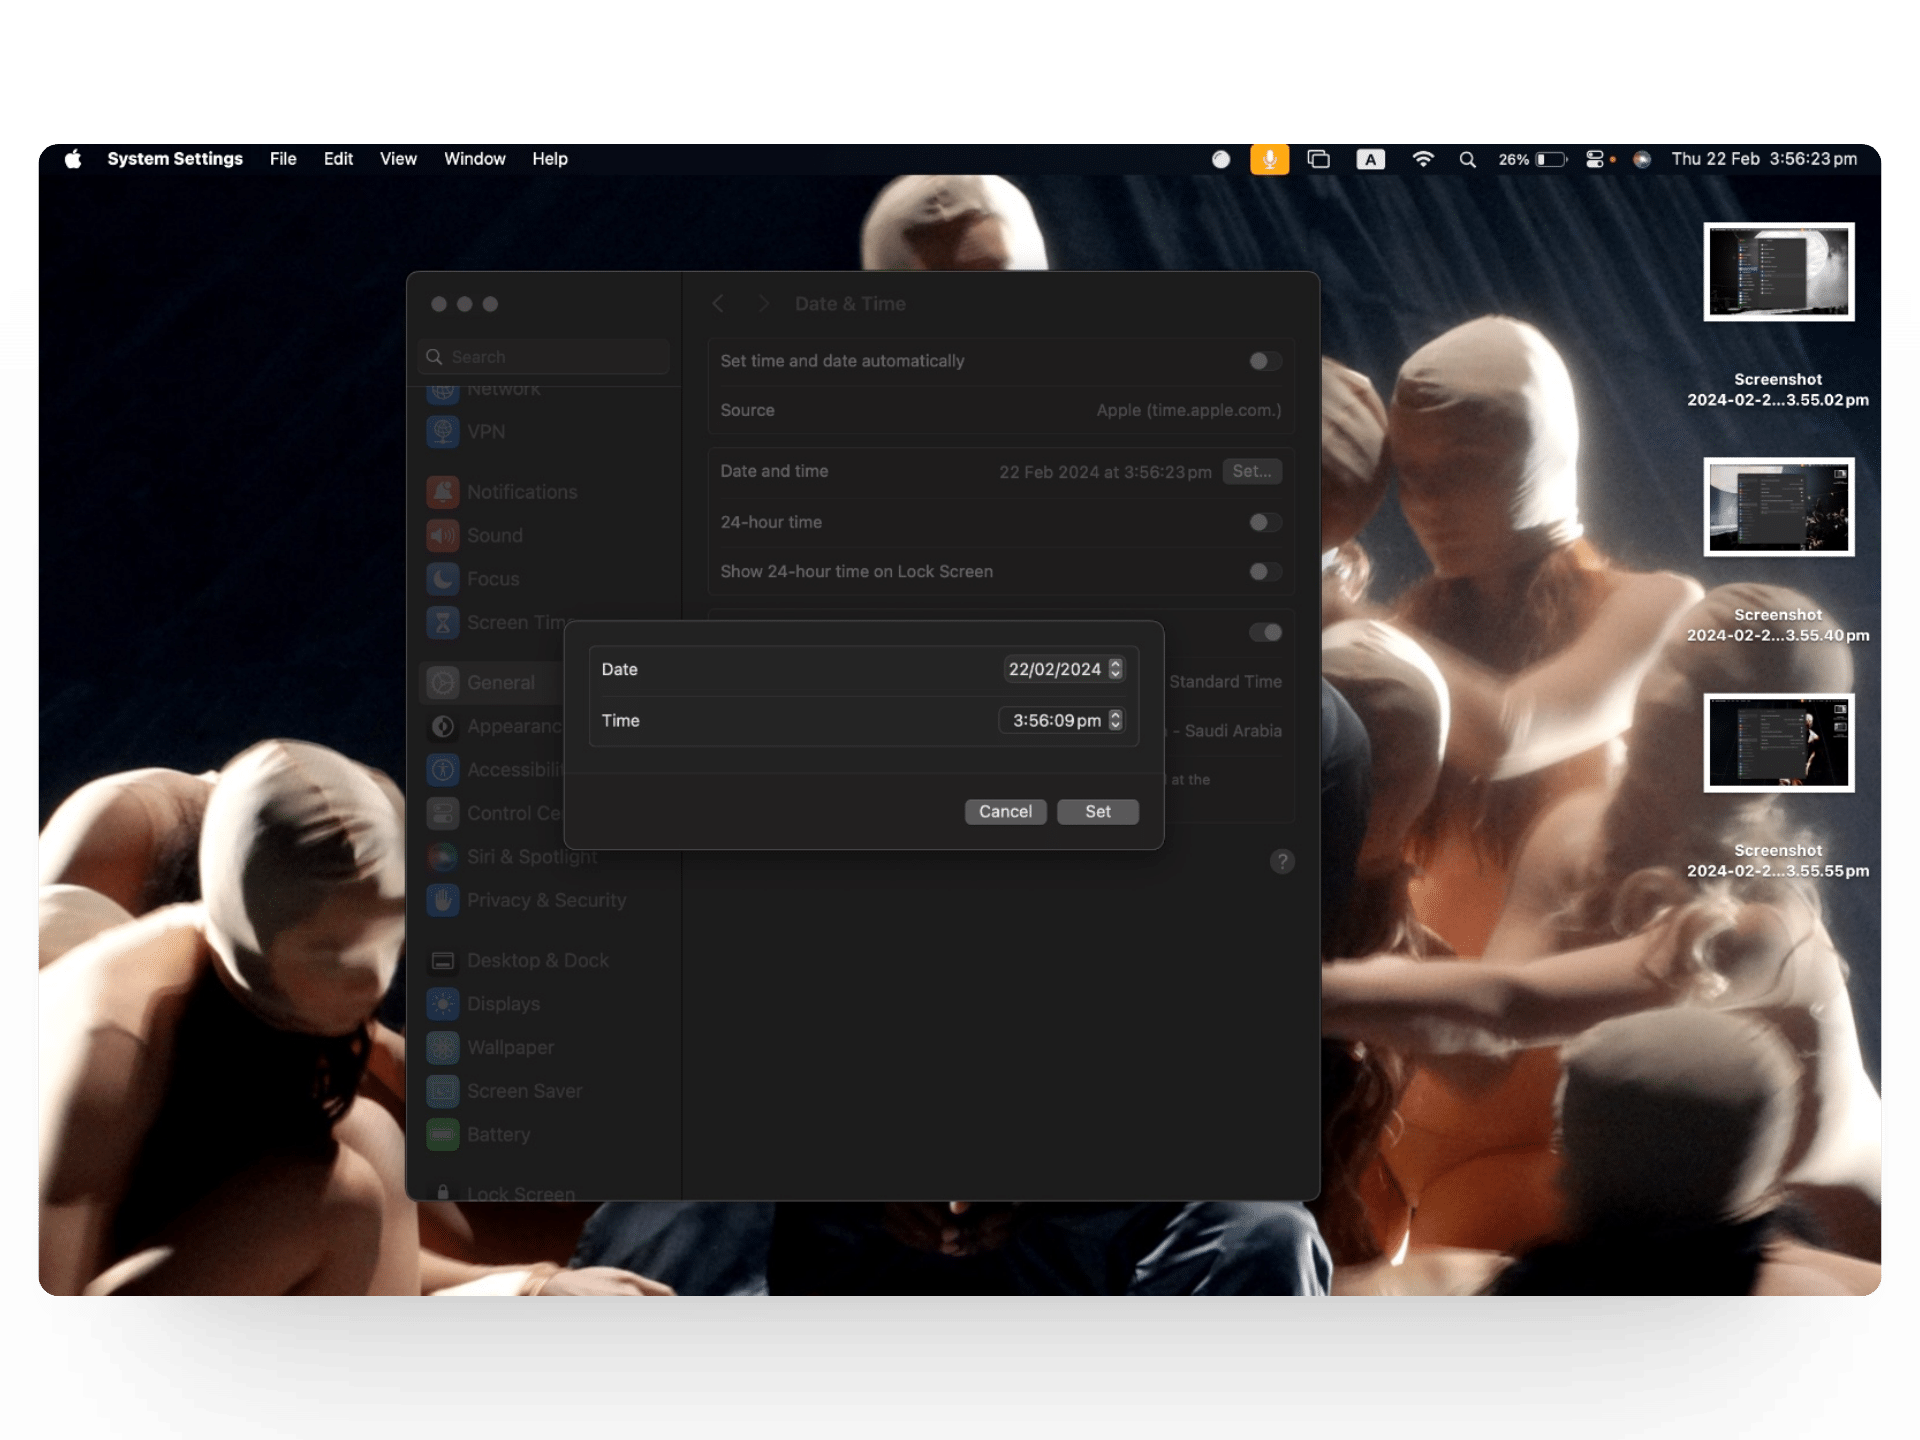Click the Displays sidebar icon
Image resolution: width=1920 pixels, height=1440 pixels.
442,1004
